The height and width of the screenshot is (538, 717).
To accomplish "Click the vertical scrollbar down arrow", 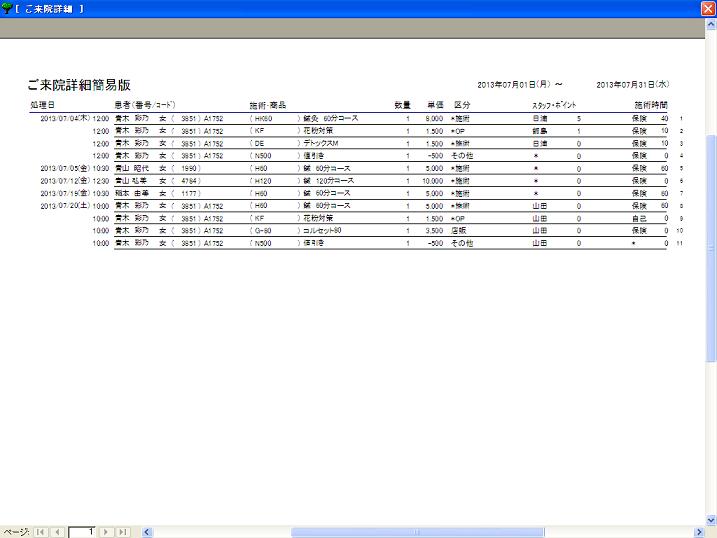I will (711, 520).
